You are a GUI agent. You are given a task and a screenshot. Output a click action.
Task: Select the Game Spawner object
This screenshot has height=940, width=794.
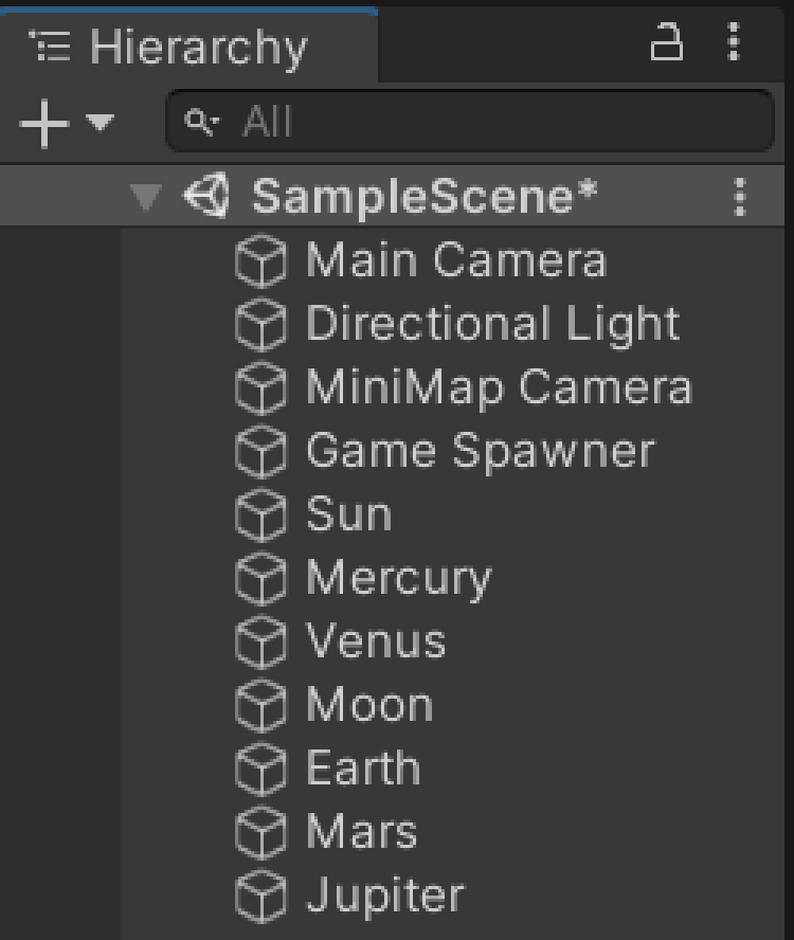click(x=480, y=452)
